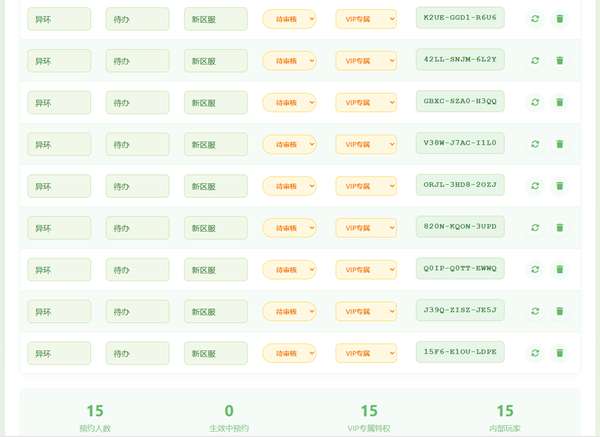Regenerate the code in the J39Q row
600x437 pixels.
pyautogui.click(x=535, y=311)
